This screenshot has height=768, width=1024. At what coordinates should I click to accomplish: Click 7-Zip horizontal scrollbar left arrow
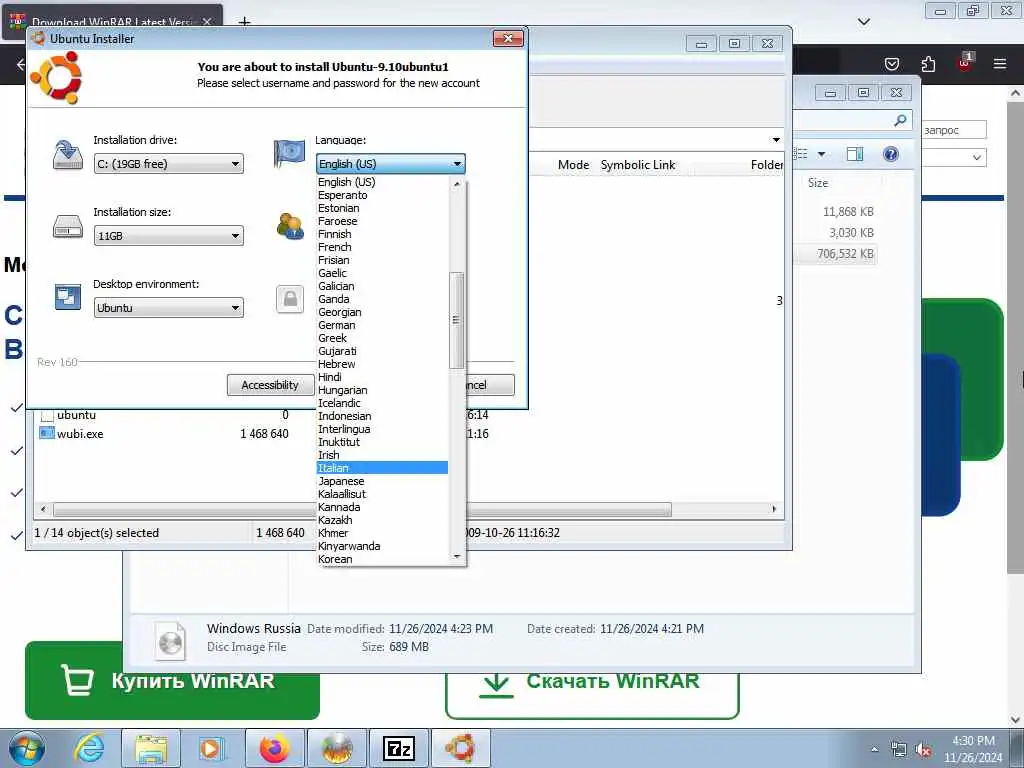43,509
